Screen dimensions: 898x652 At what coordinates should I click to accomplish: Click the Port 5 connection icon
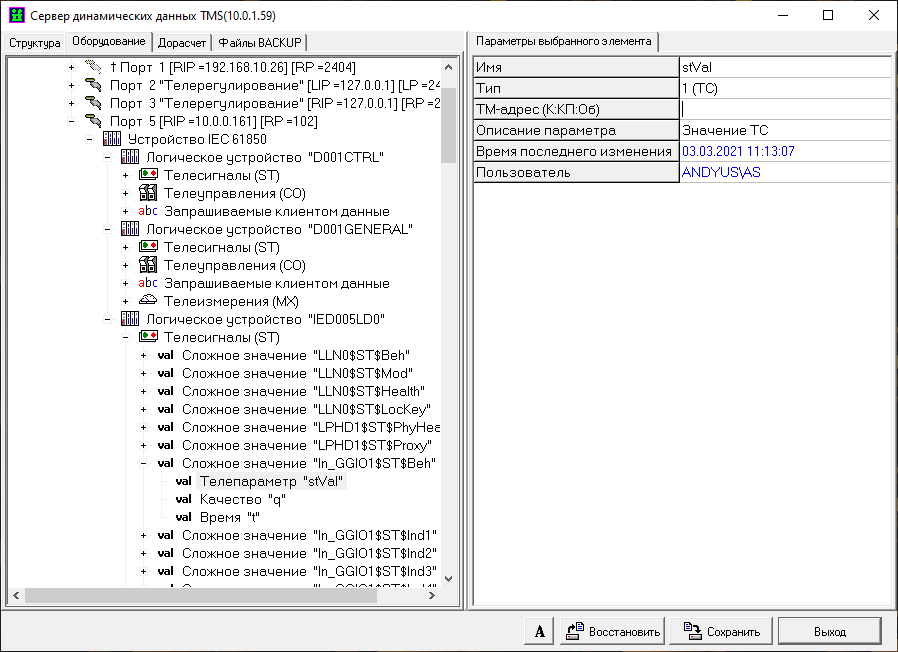[x=94, y=121]
